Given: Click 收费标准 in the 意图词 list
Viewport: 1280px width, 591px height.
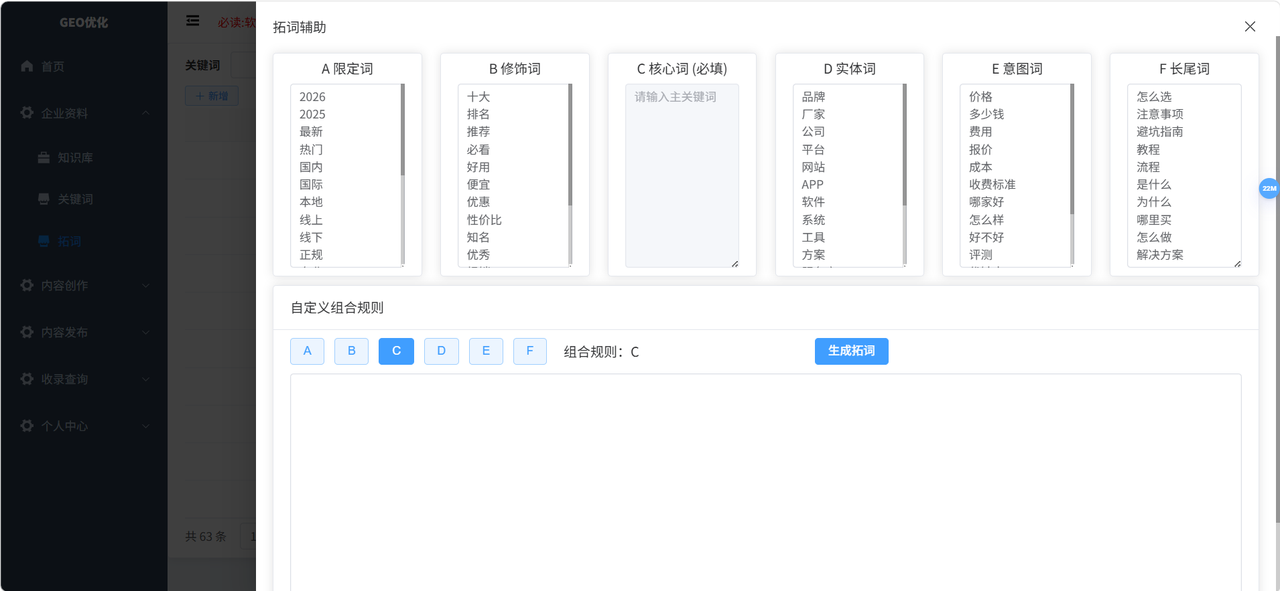Looking at the screenshot, I should 992,185.
